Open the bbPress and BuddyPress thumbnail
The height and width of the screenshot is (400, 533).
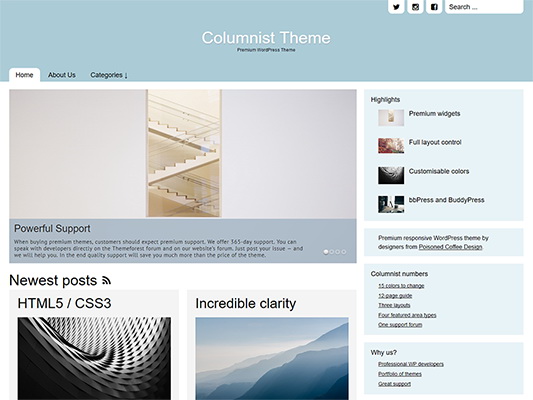391,204
